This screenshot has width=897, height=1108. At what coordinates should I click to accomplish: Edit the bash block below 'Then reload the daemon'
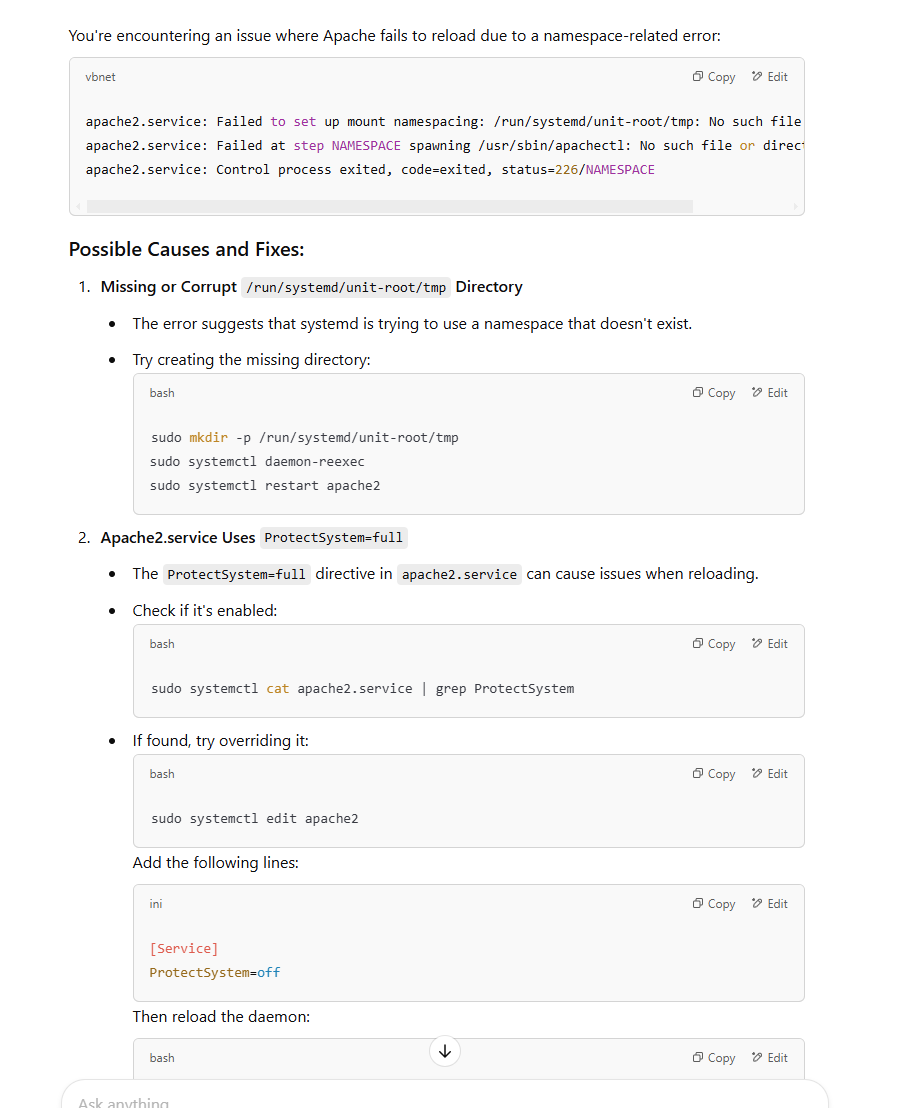click(770, 1058)
